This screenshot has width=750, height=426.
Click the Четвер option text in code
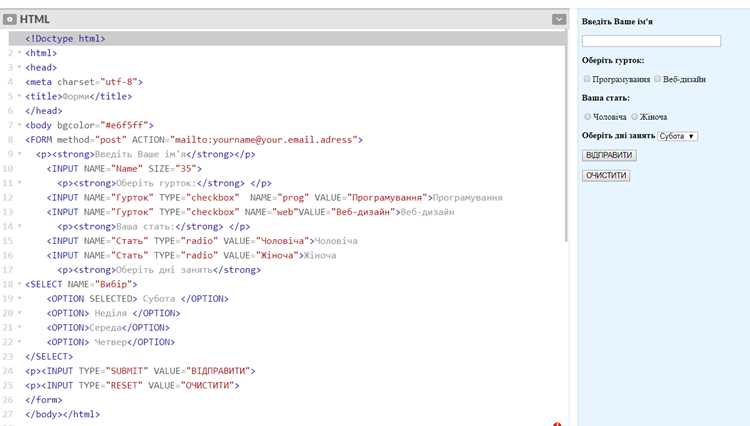[110, 342]
